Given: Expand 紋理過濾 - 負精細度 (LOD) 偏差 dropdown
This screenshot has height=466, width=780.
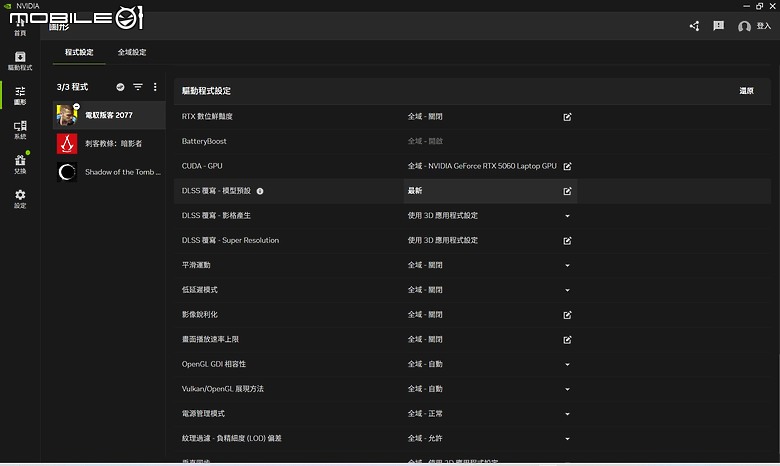Looking at the screenshot, I should [x=567, y=439].
